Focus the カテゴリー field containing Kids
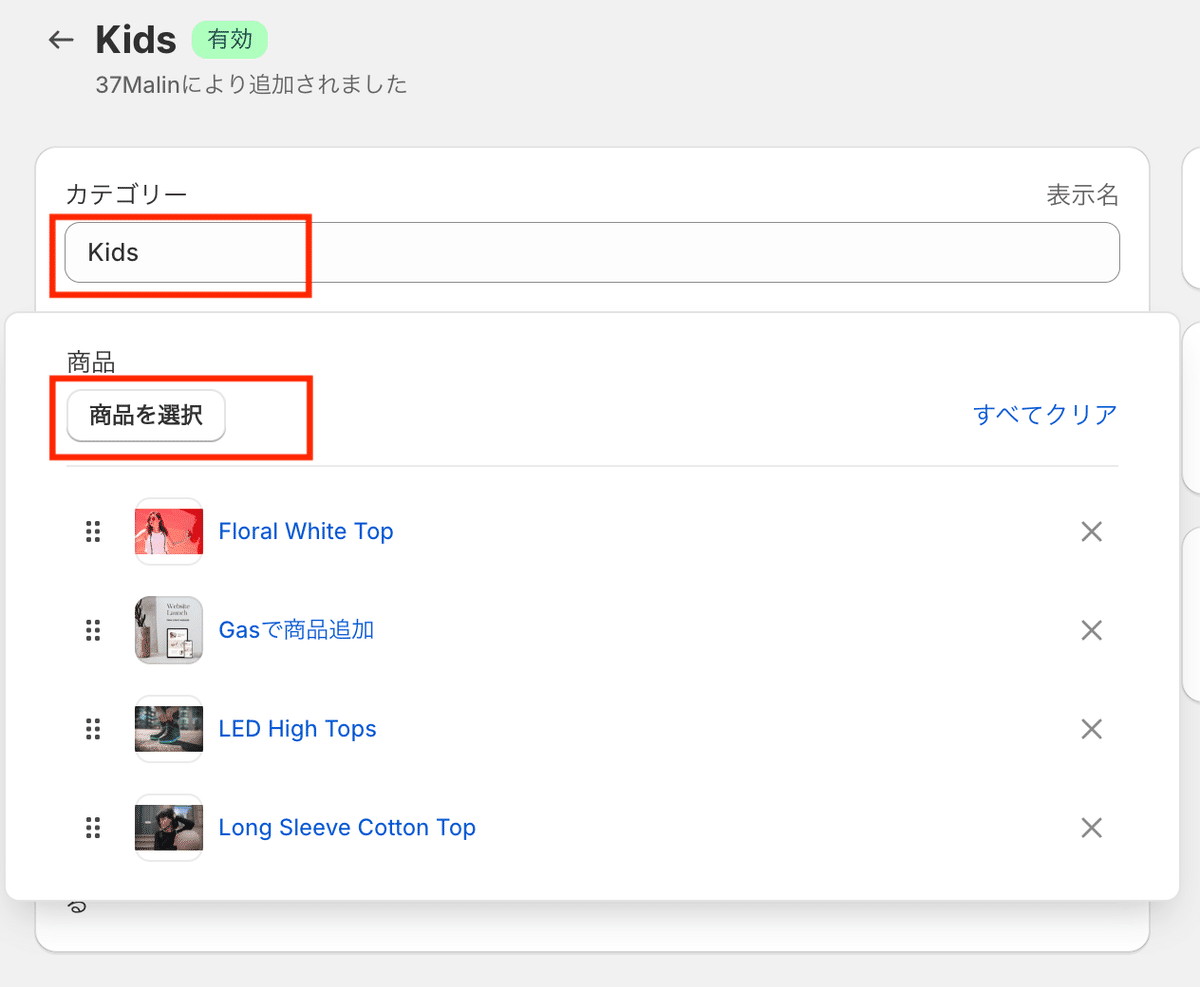Viewport: 1200px width, 987px height. click(592, 252)
